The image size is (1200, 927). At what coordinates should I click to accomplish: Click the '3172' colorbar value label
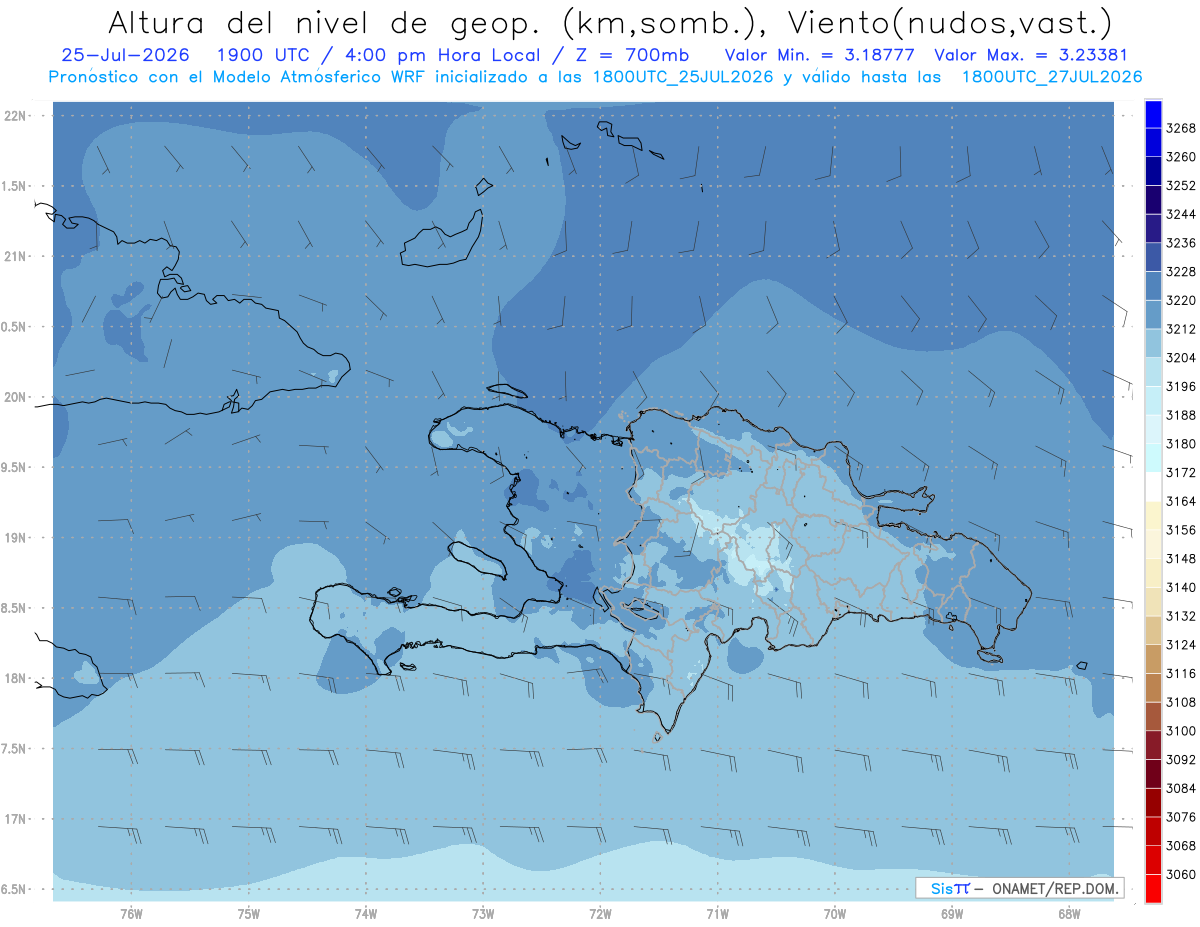[x=1181, y=472]
